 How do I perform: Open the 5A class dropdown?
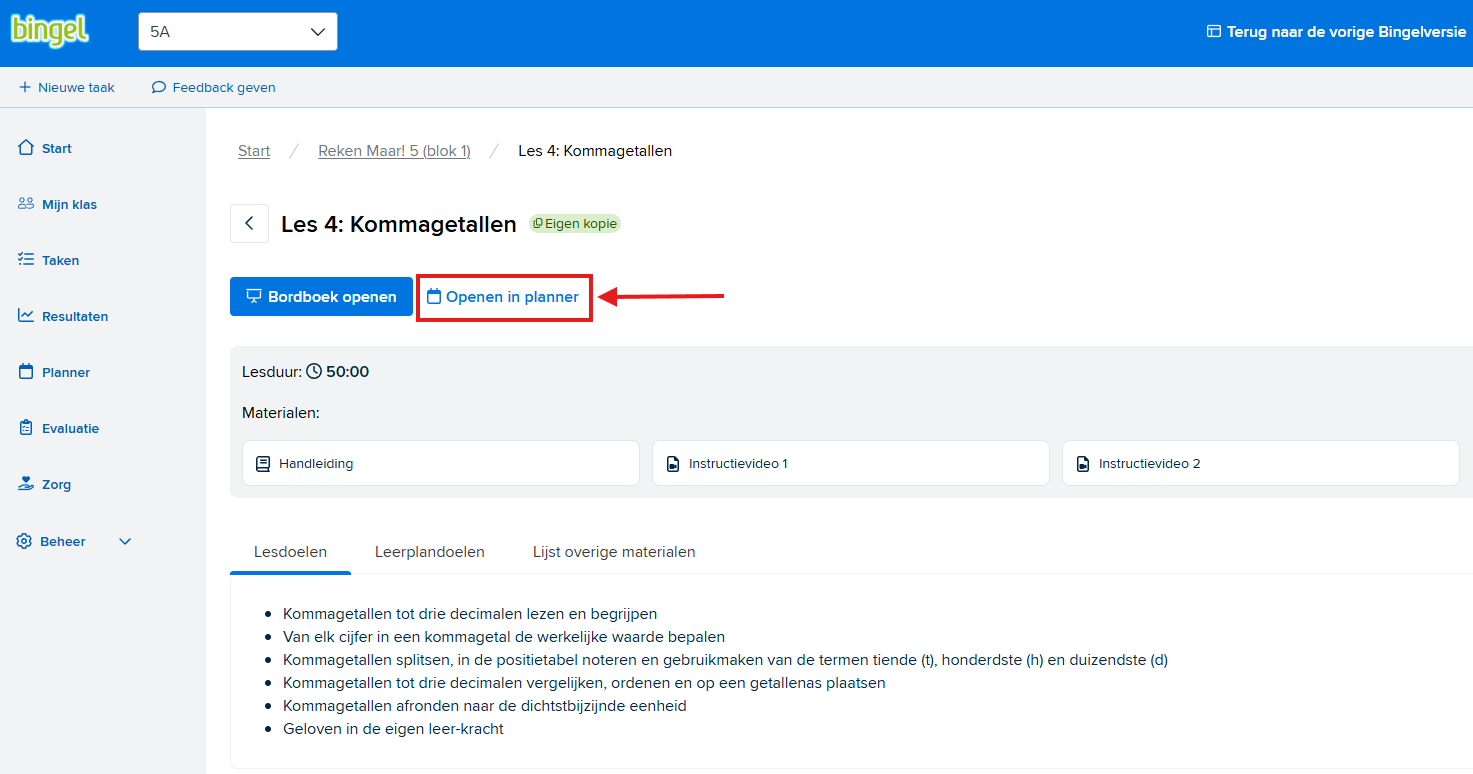pyautogui.click(x=237, y=32)
